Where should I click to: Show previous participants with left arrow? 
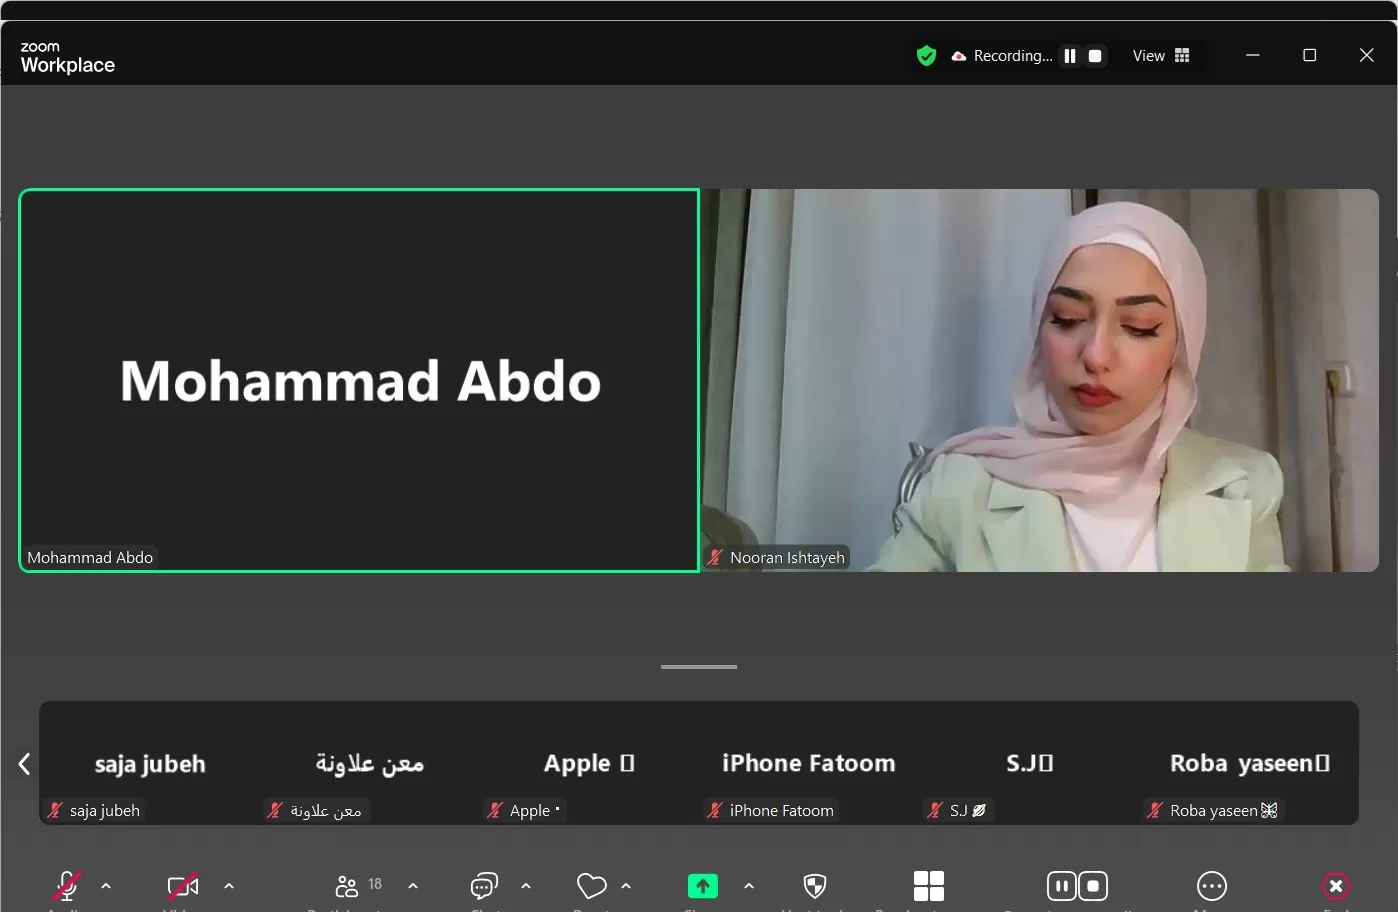(25, 764)
